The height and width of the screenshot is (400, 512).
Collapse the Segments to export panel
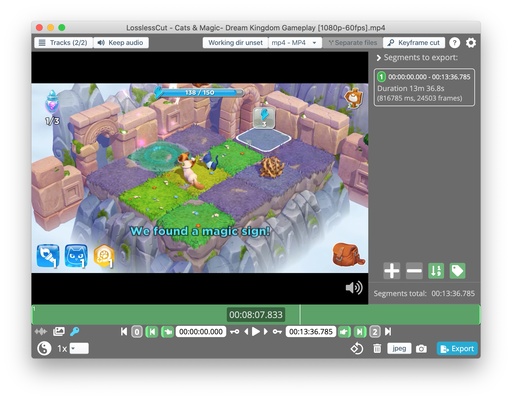[x=379, y=58]
